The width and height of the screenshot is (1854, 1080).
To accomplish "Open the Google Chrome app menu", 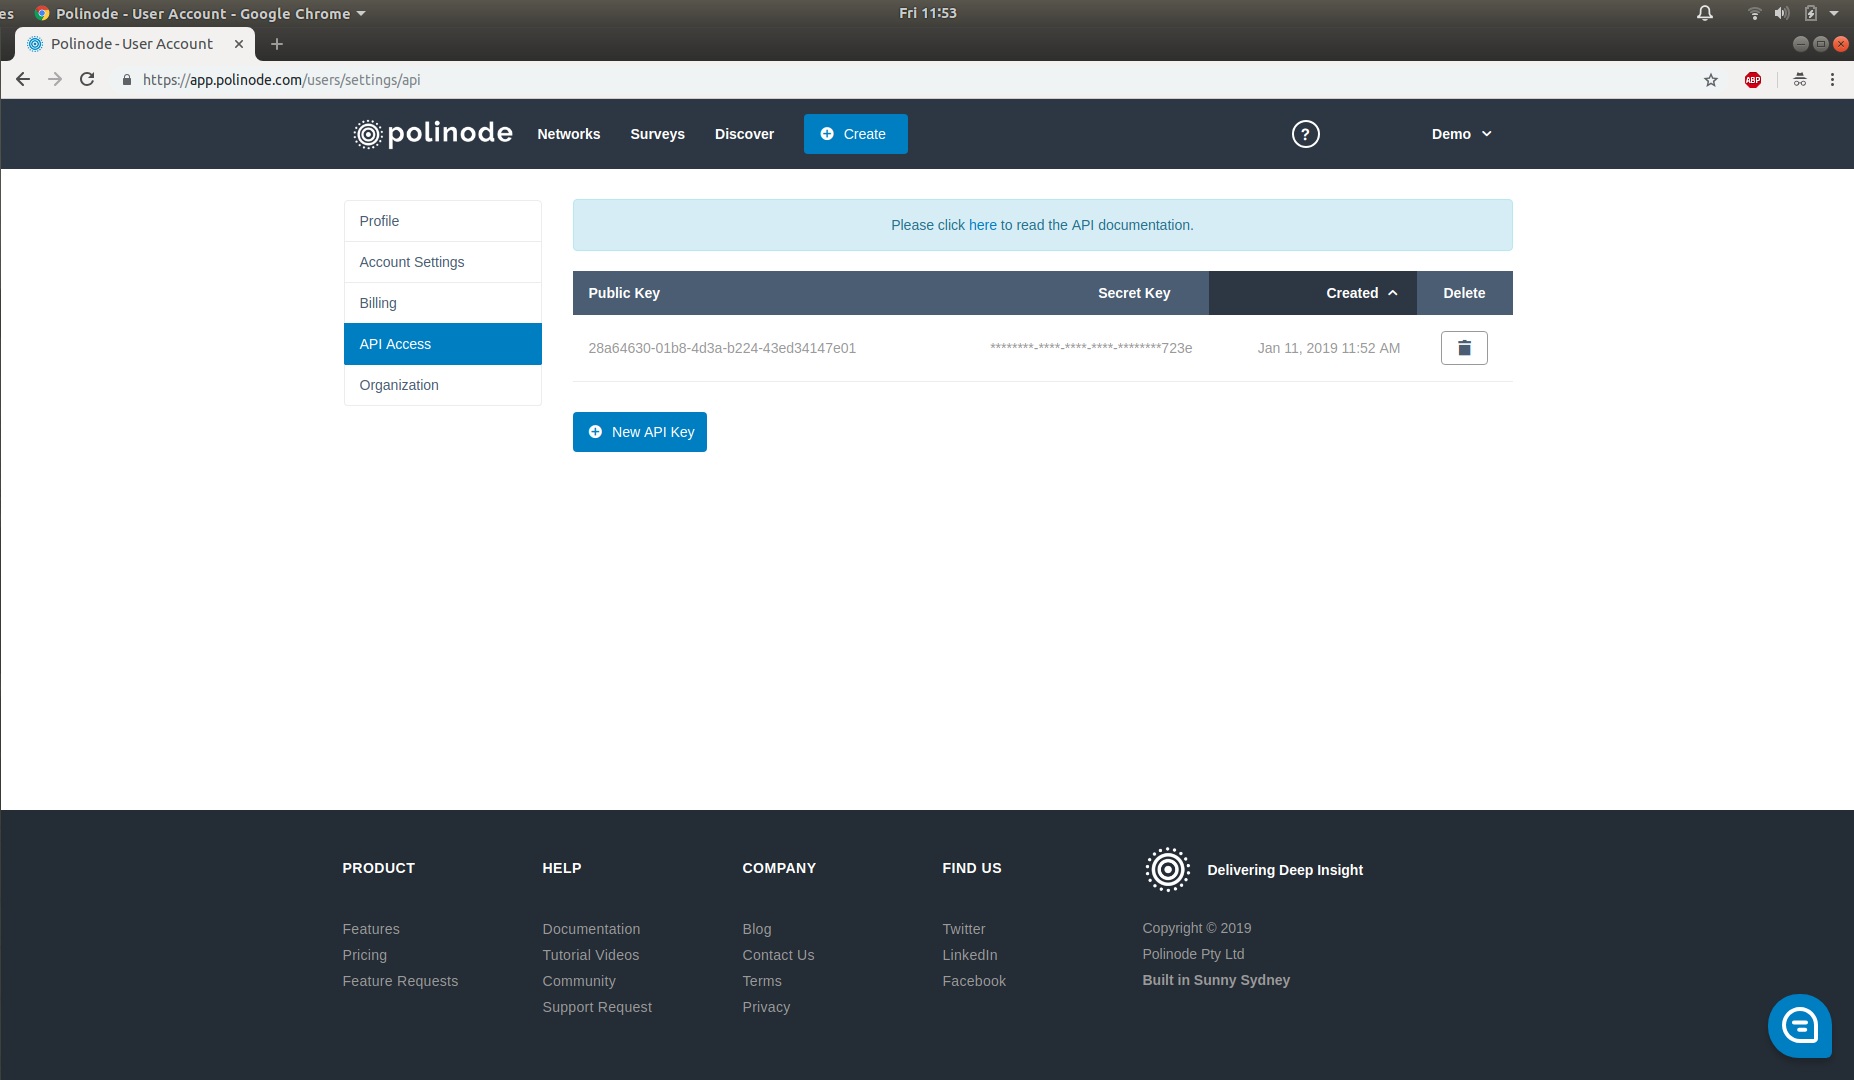I will pos(200,13).
